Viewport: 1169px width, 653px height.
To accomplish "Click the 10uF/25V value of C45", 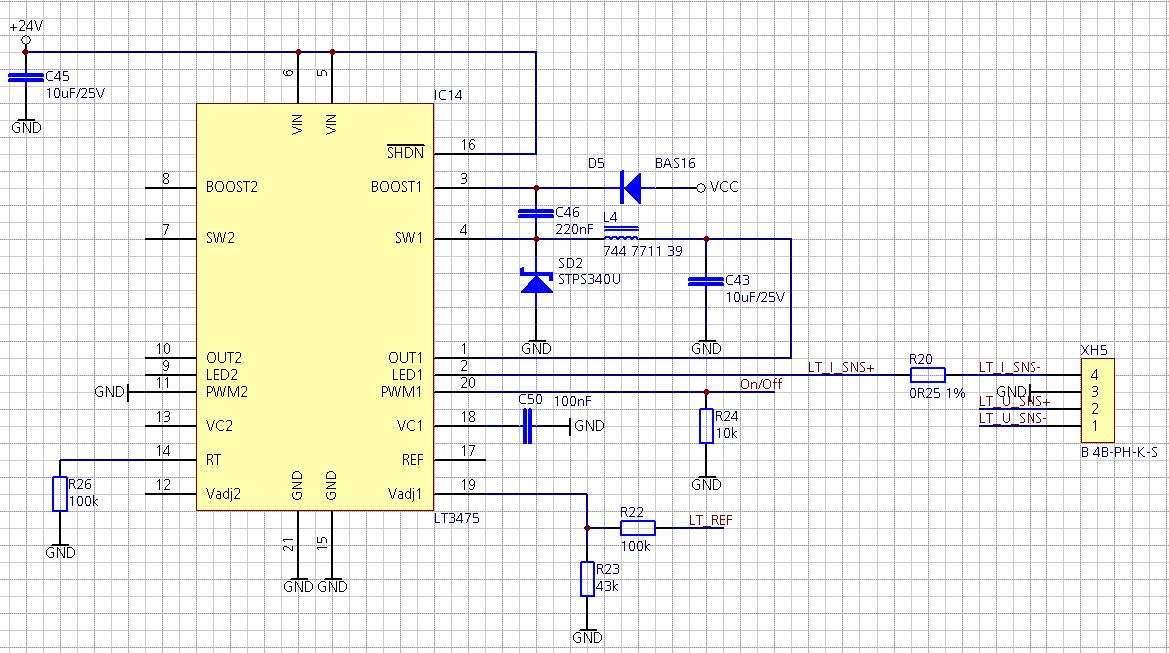I will click(x=75, y=94).
